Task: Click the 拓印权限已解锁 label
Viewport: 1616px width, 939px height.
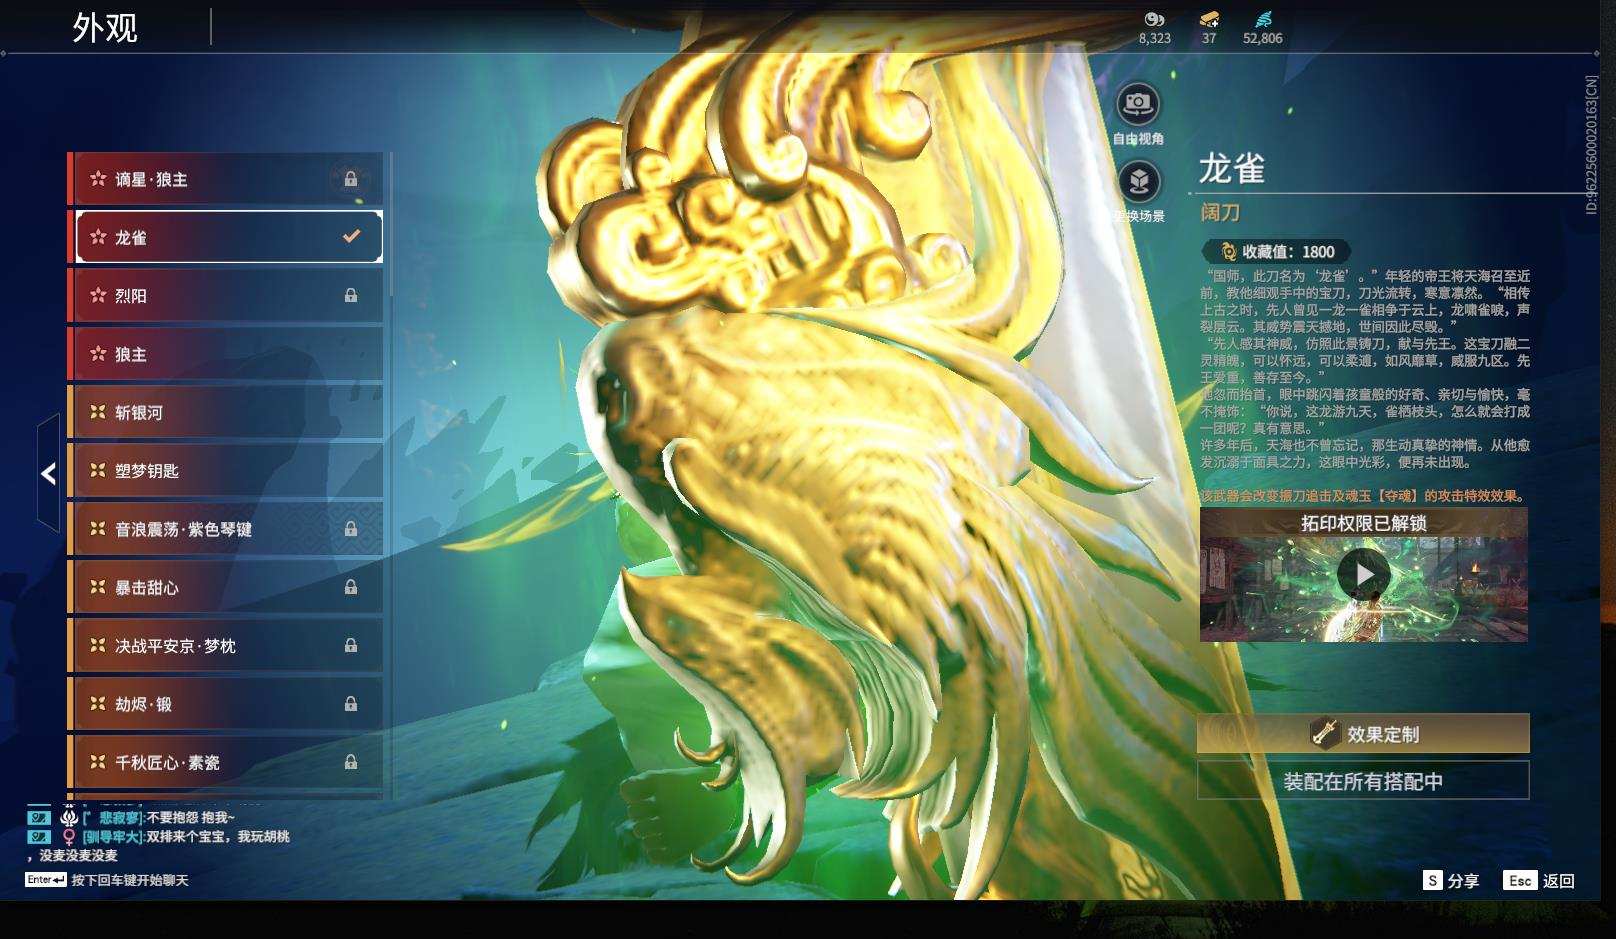Action: pyautogui.click(x=1364, y=523)
